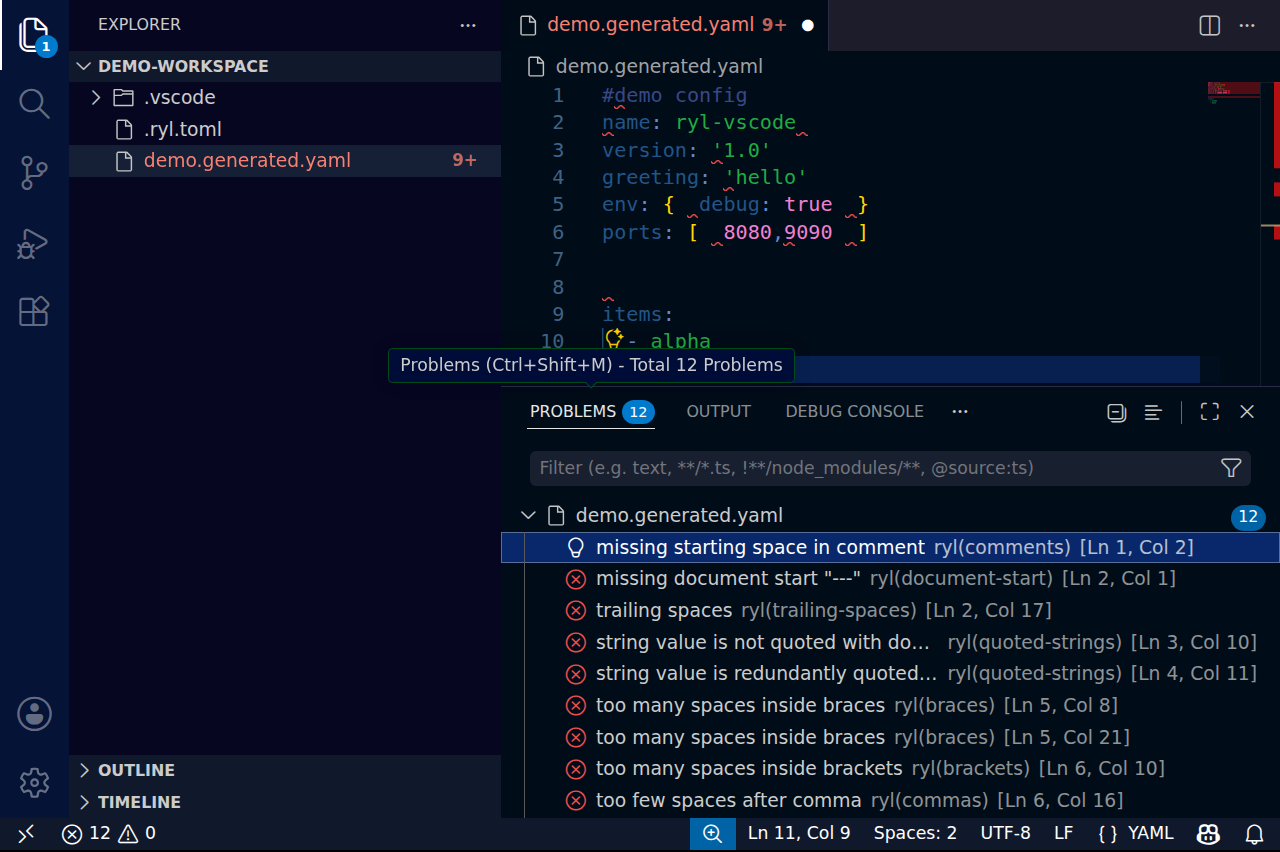Screen dimensions: 1280x852
Task: Select the PROBLEMS tab
Action: click(591, 412)
